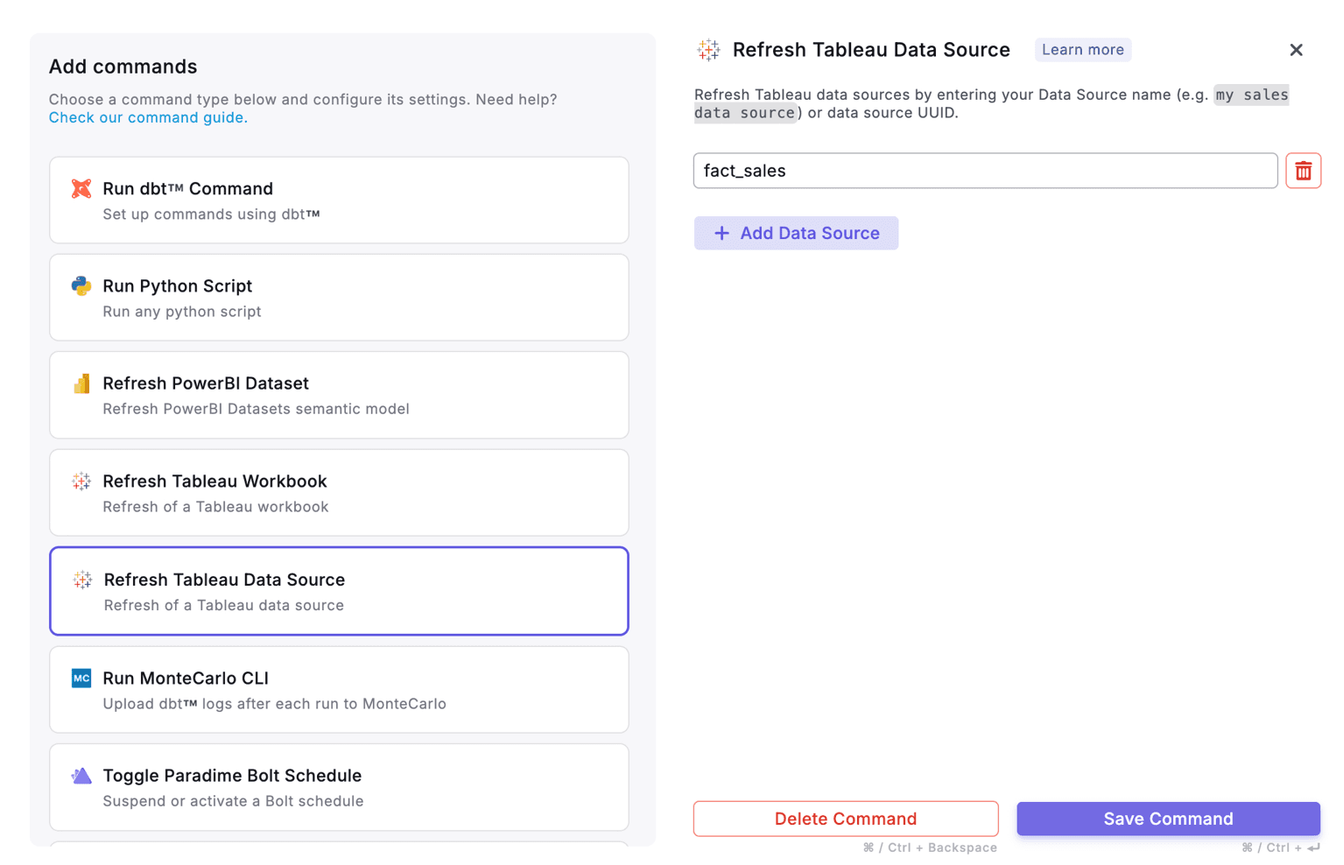1344x865 pixels.
Task: Click the Tableau icon in the panel header
Action: pyautogui.click(x=708, y=50)
